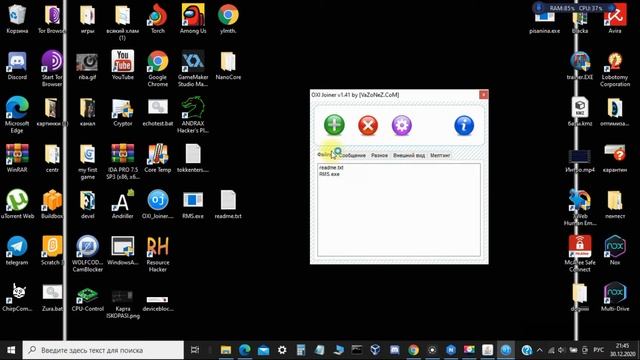
Task: Select the ANDRAX Hacker's desktop shortcut
Action: click(193, 115)
